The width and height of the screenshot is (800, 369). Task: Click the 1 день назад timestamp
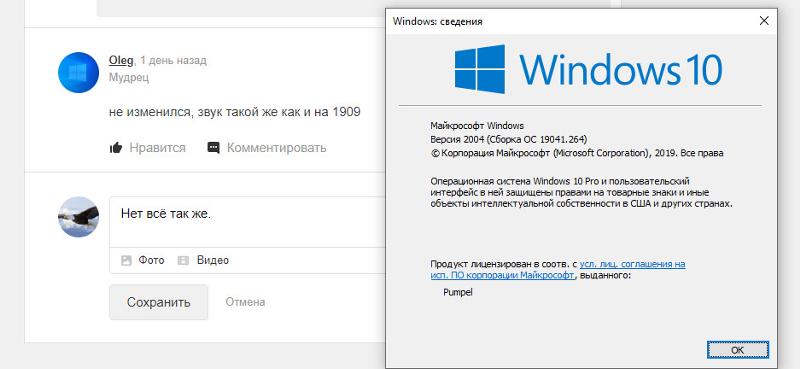pos(173,60)
